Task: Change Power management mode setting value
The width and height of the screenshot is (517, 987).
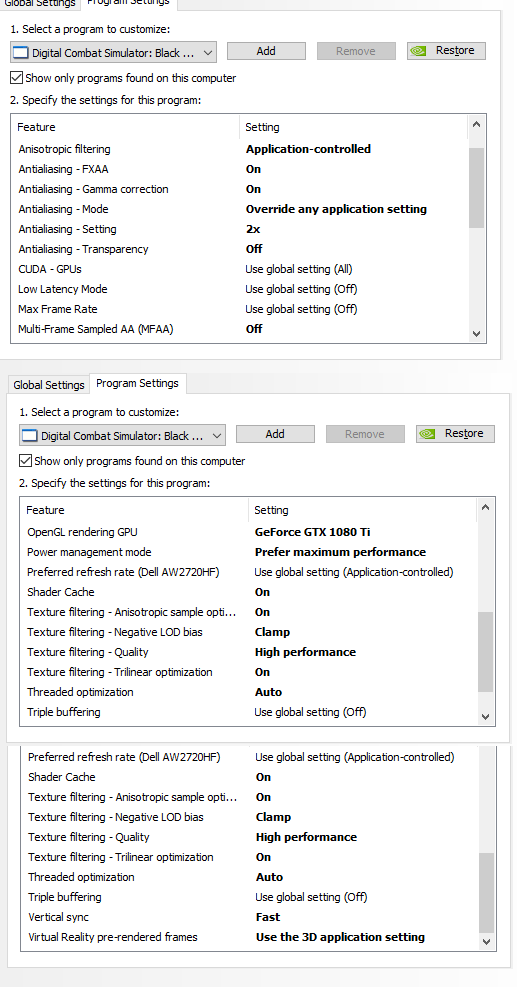Action: pos(340,552)
